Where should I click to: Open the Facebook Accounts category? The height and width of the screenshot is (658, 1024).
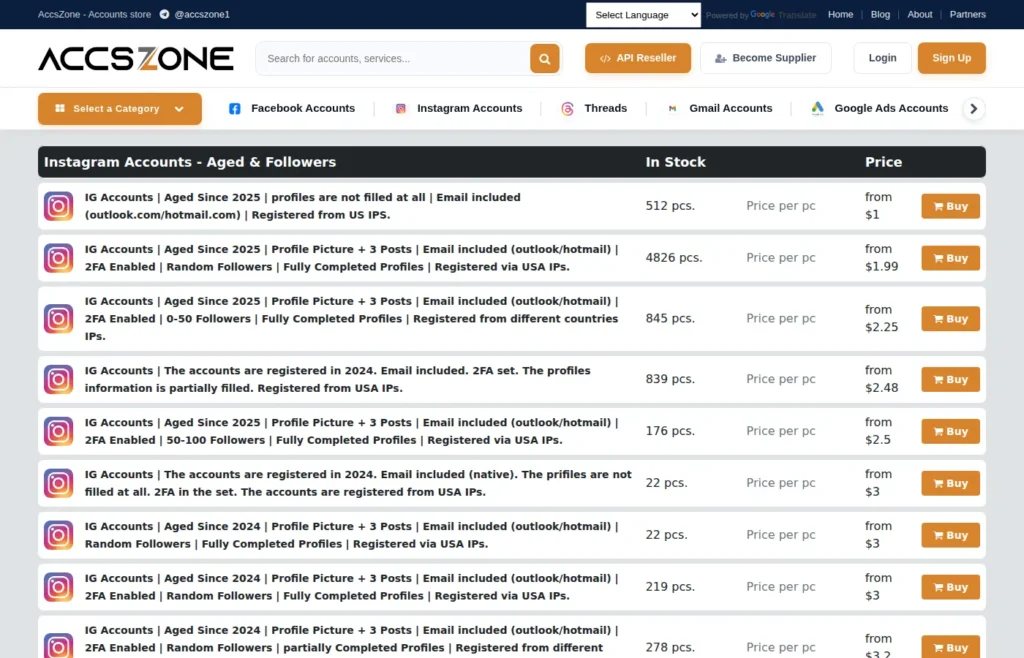[291, 108]
